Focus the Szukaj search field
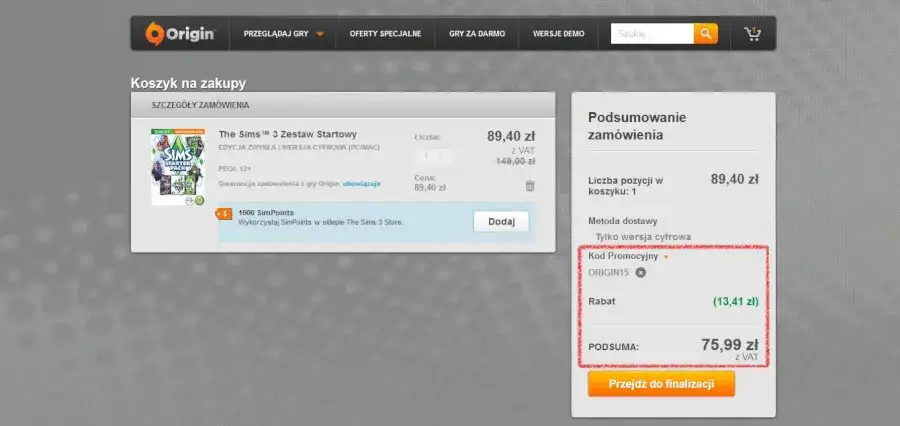The image size is (900, 426). click(x=652, y=34)
